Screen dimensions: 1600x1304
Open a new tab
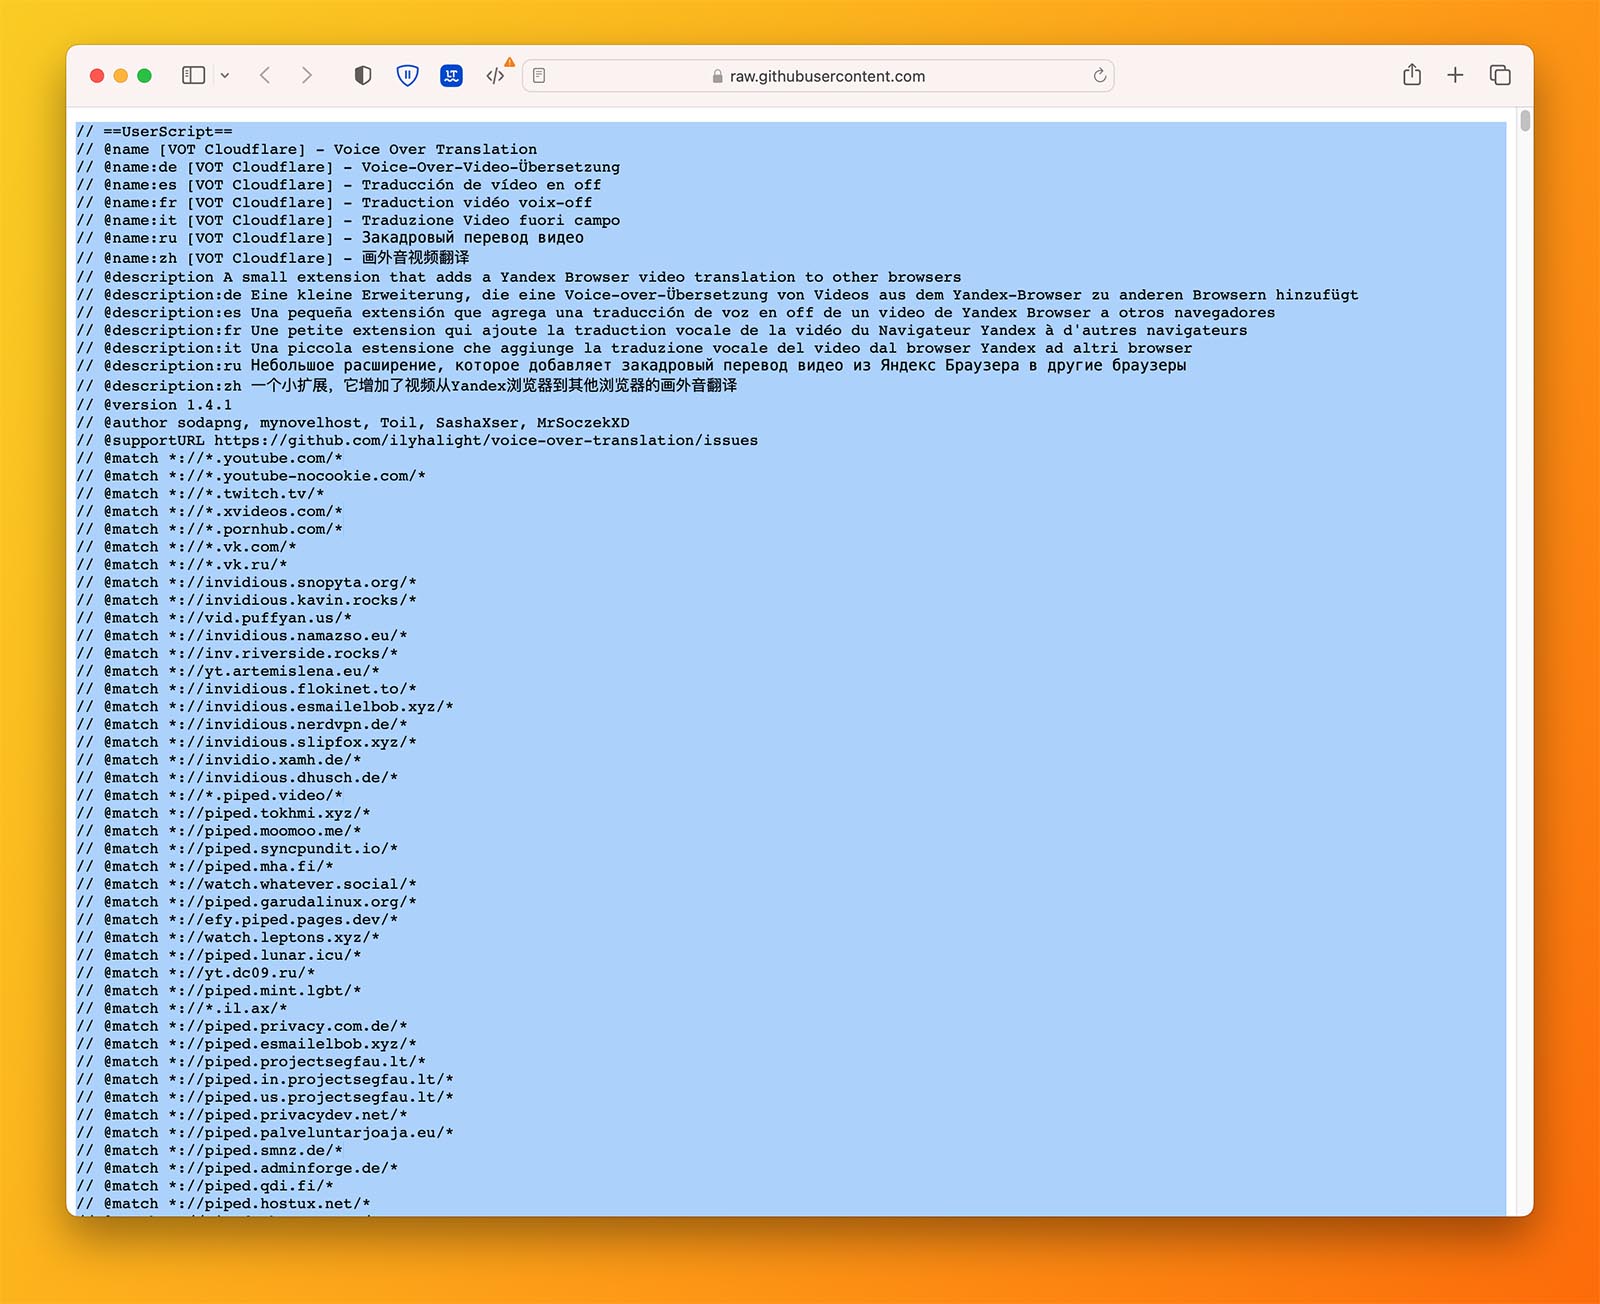(x=1456, y=75)
